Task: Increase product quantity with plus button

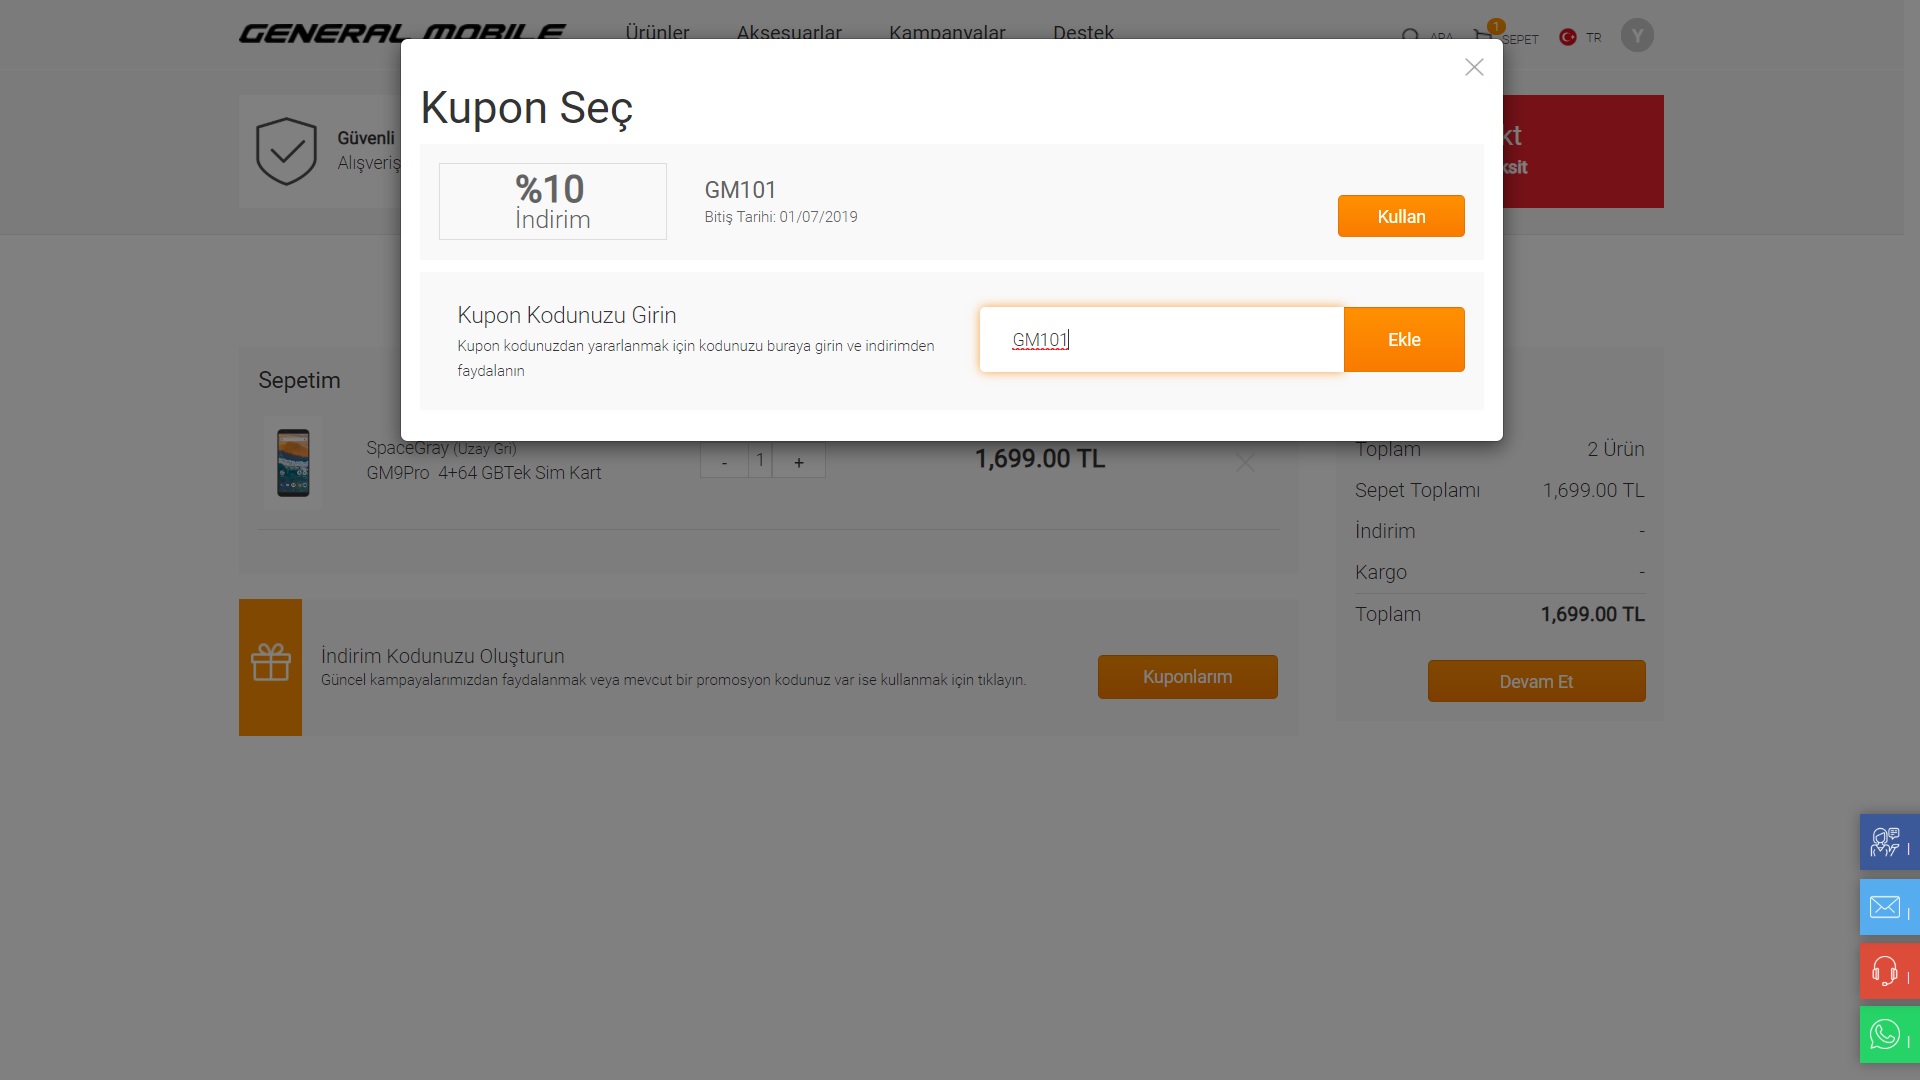Action: [x=798, y=461]
